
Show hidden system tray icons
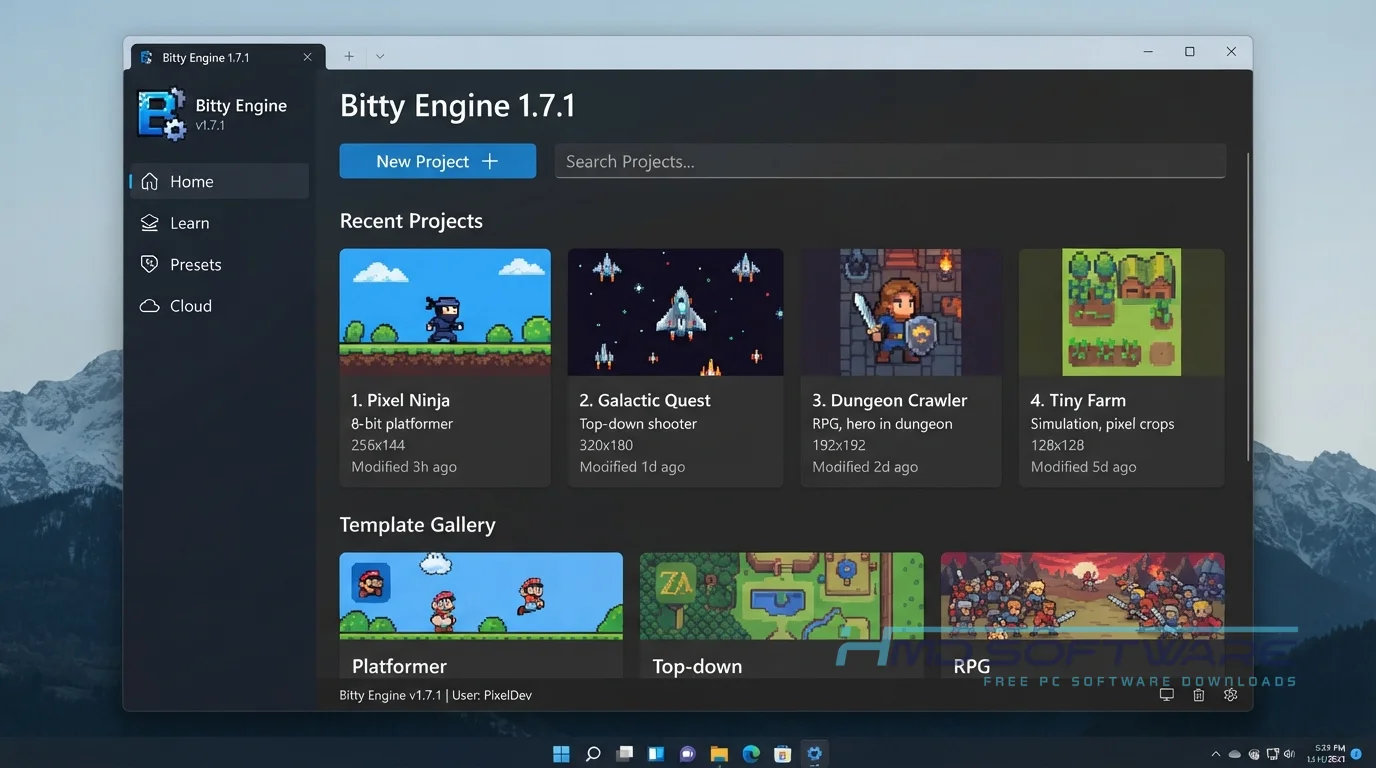coord(1216,754)
